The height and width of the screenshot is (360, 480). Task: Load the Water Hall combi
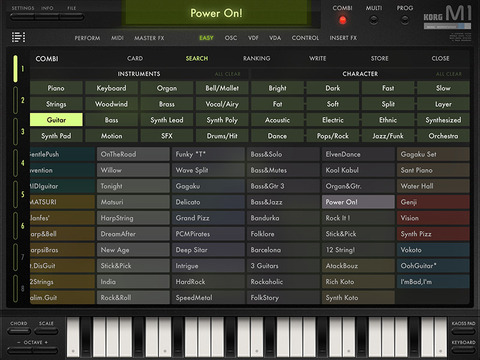[433, 186]
